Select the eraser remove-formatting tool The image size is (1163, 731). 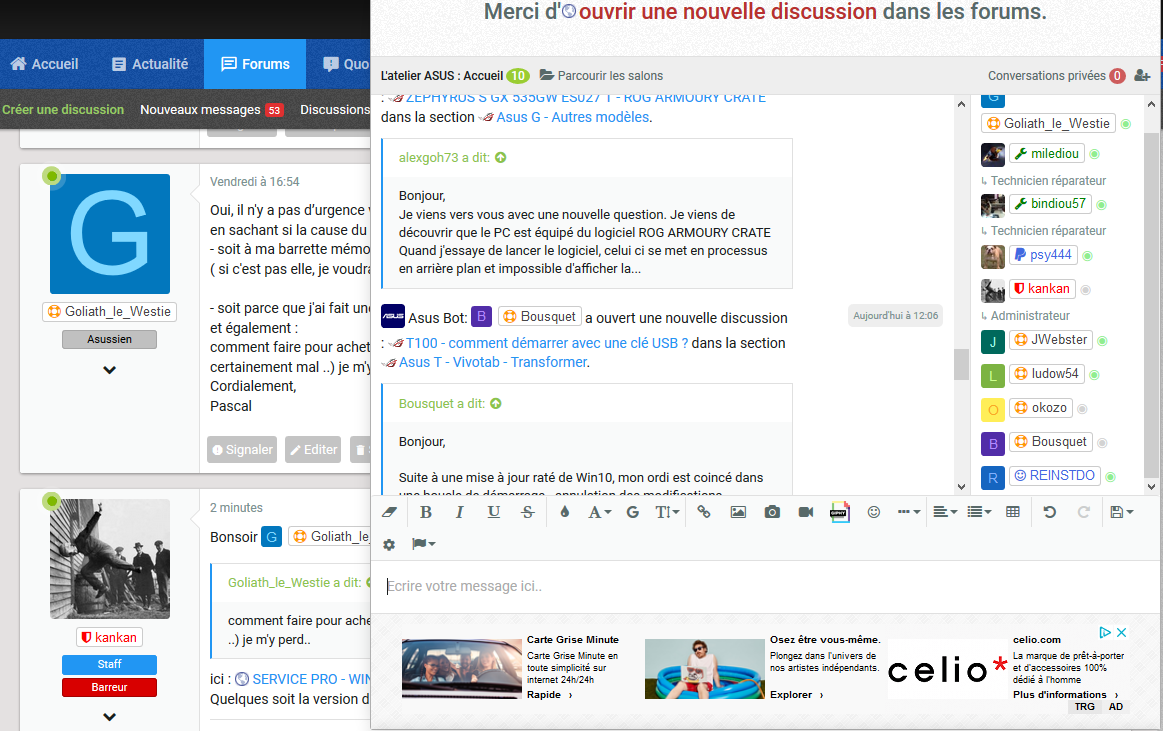tap(389, 512)
